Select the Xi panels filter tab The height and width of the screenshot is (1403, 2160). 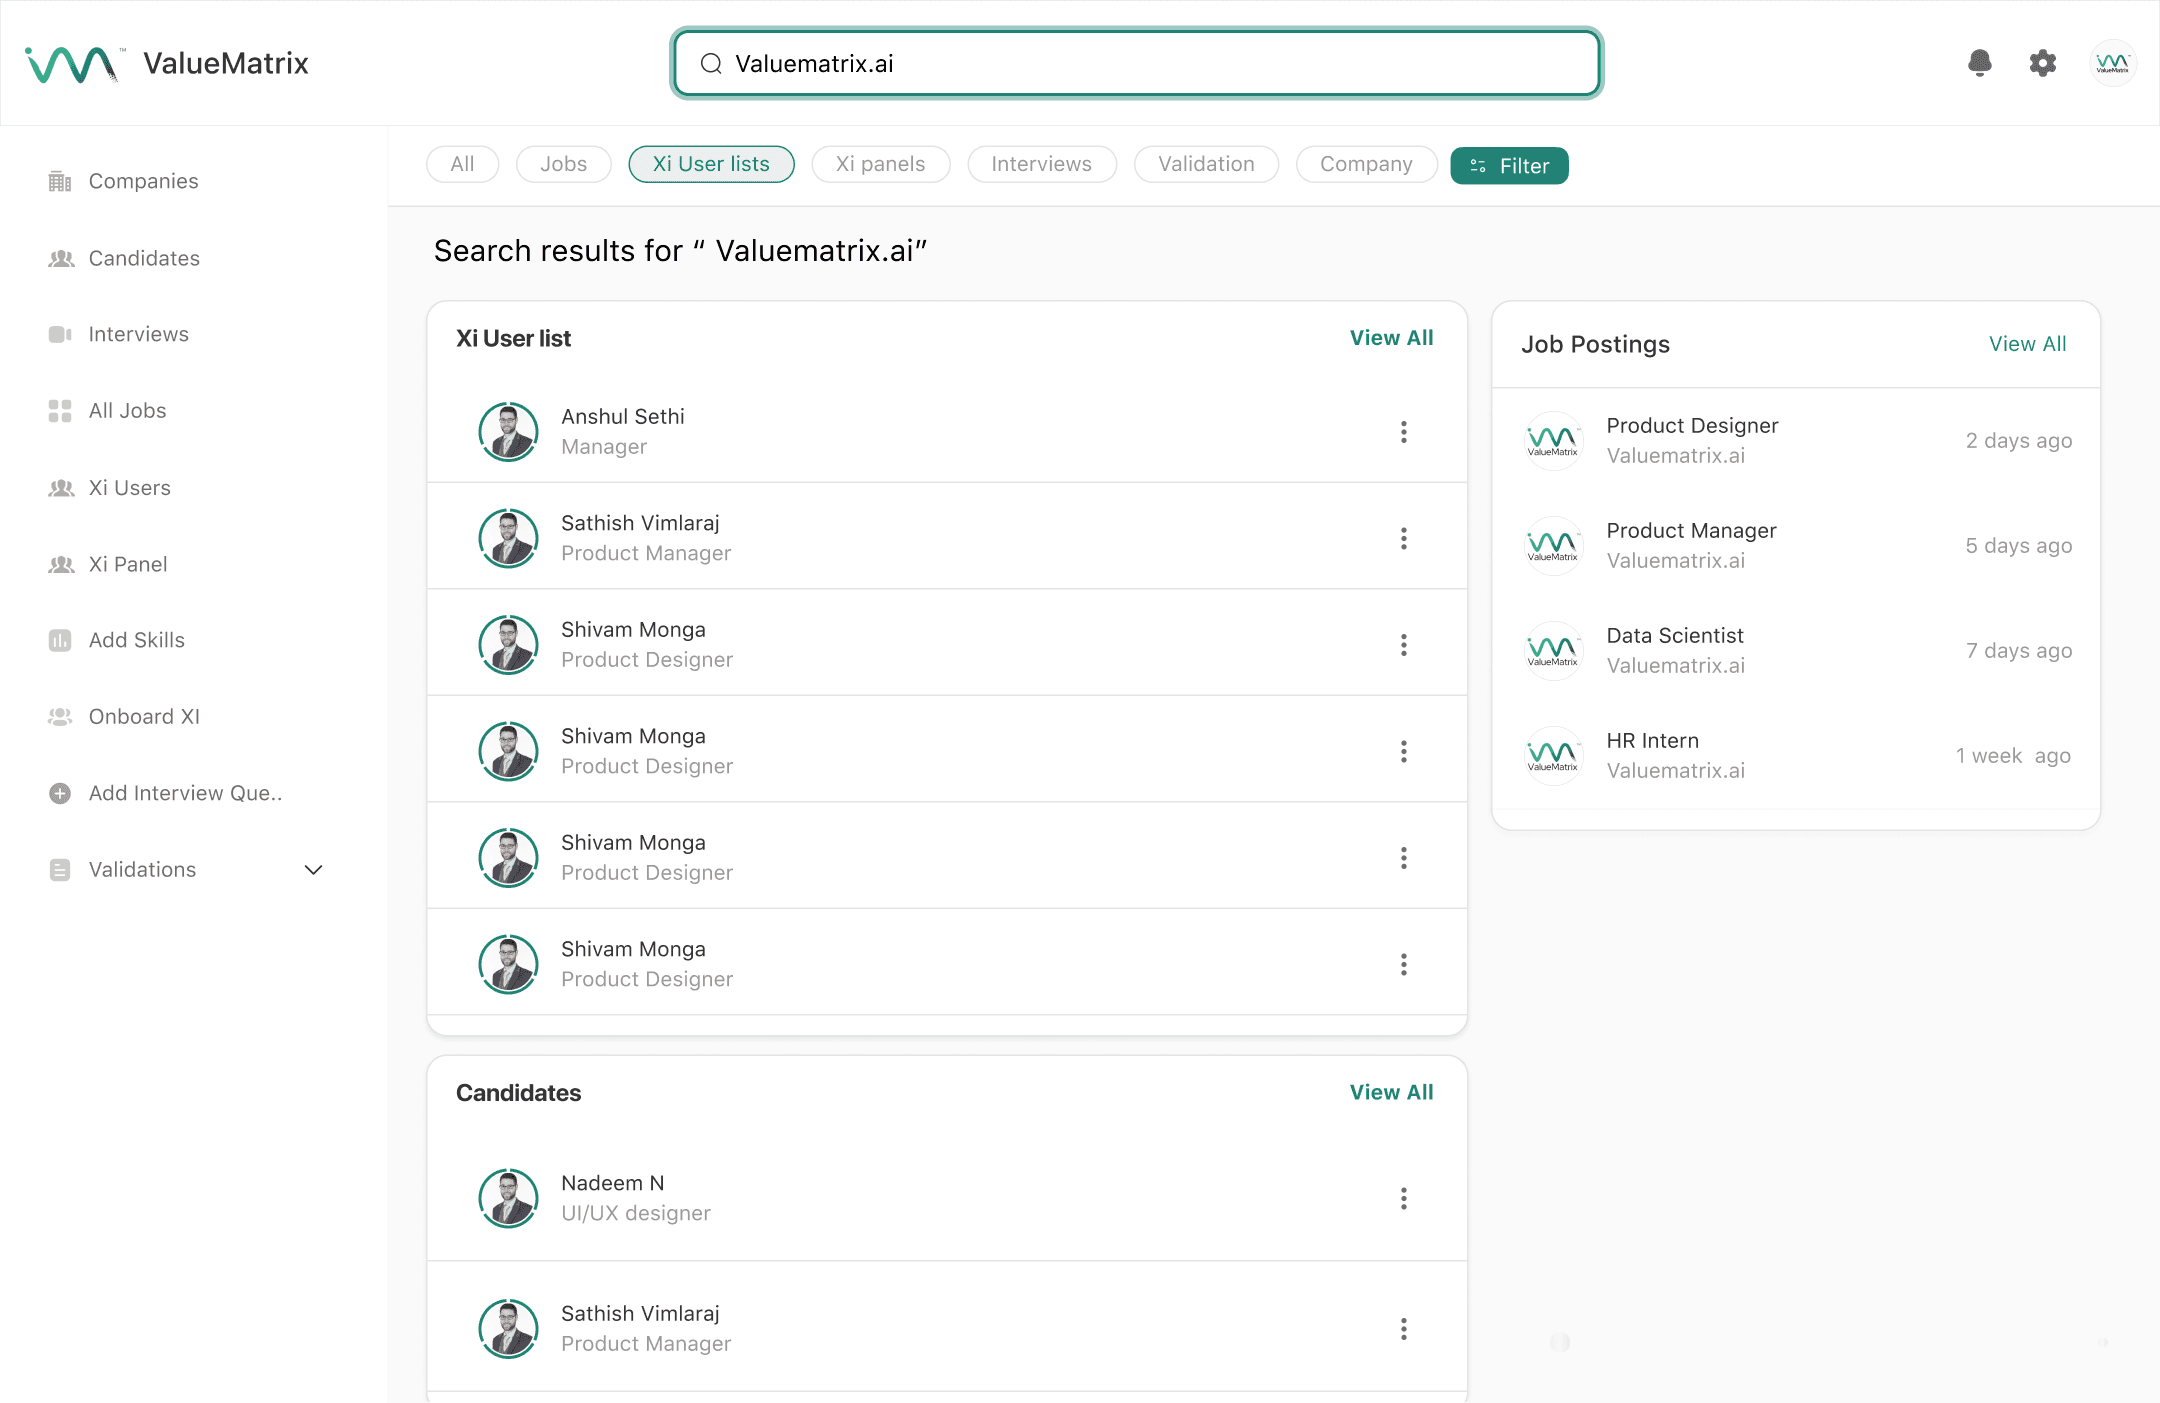point(880,164)
